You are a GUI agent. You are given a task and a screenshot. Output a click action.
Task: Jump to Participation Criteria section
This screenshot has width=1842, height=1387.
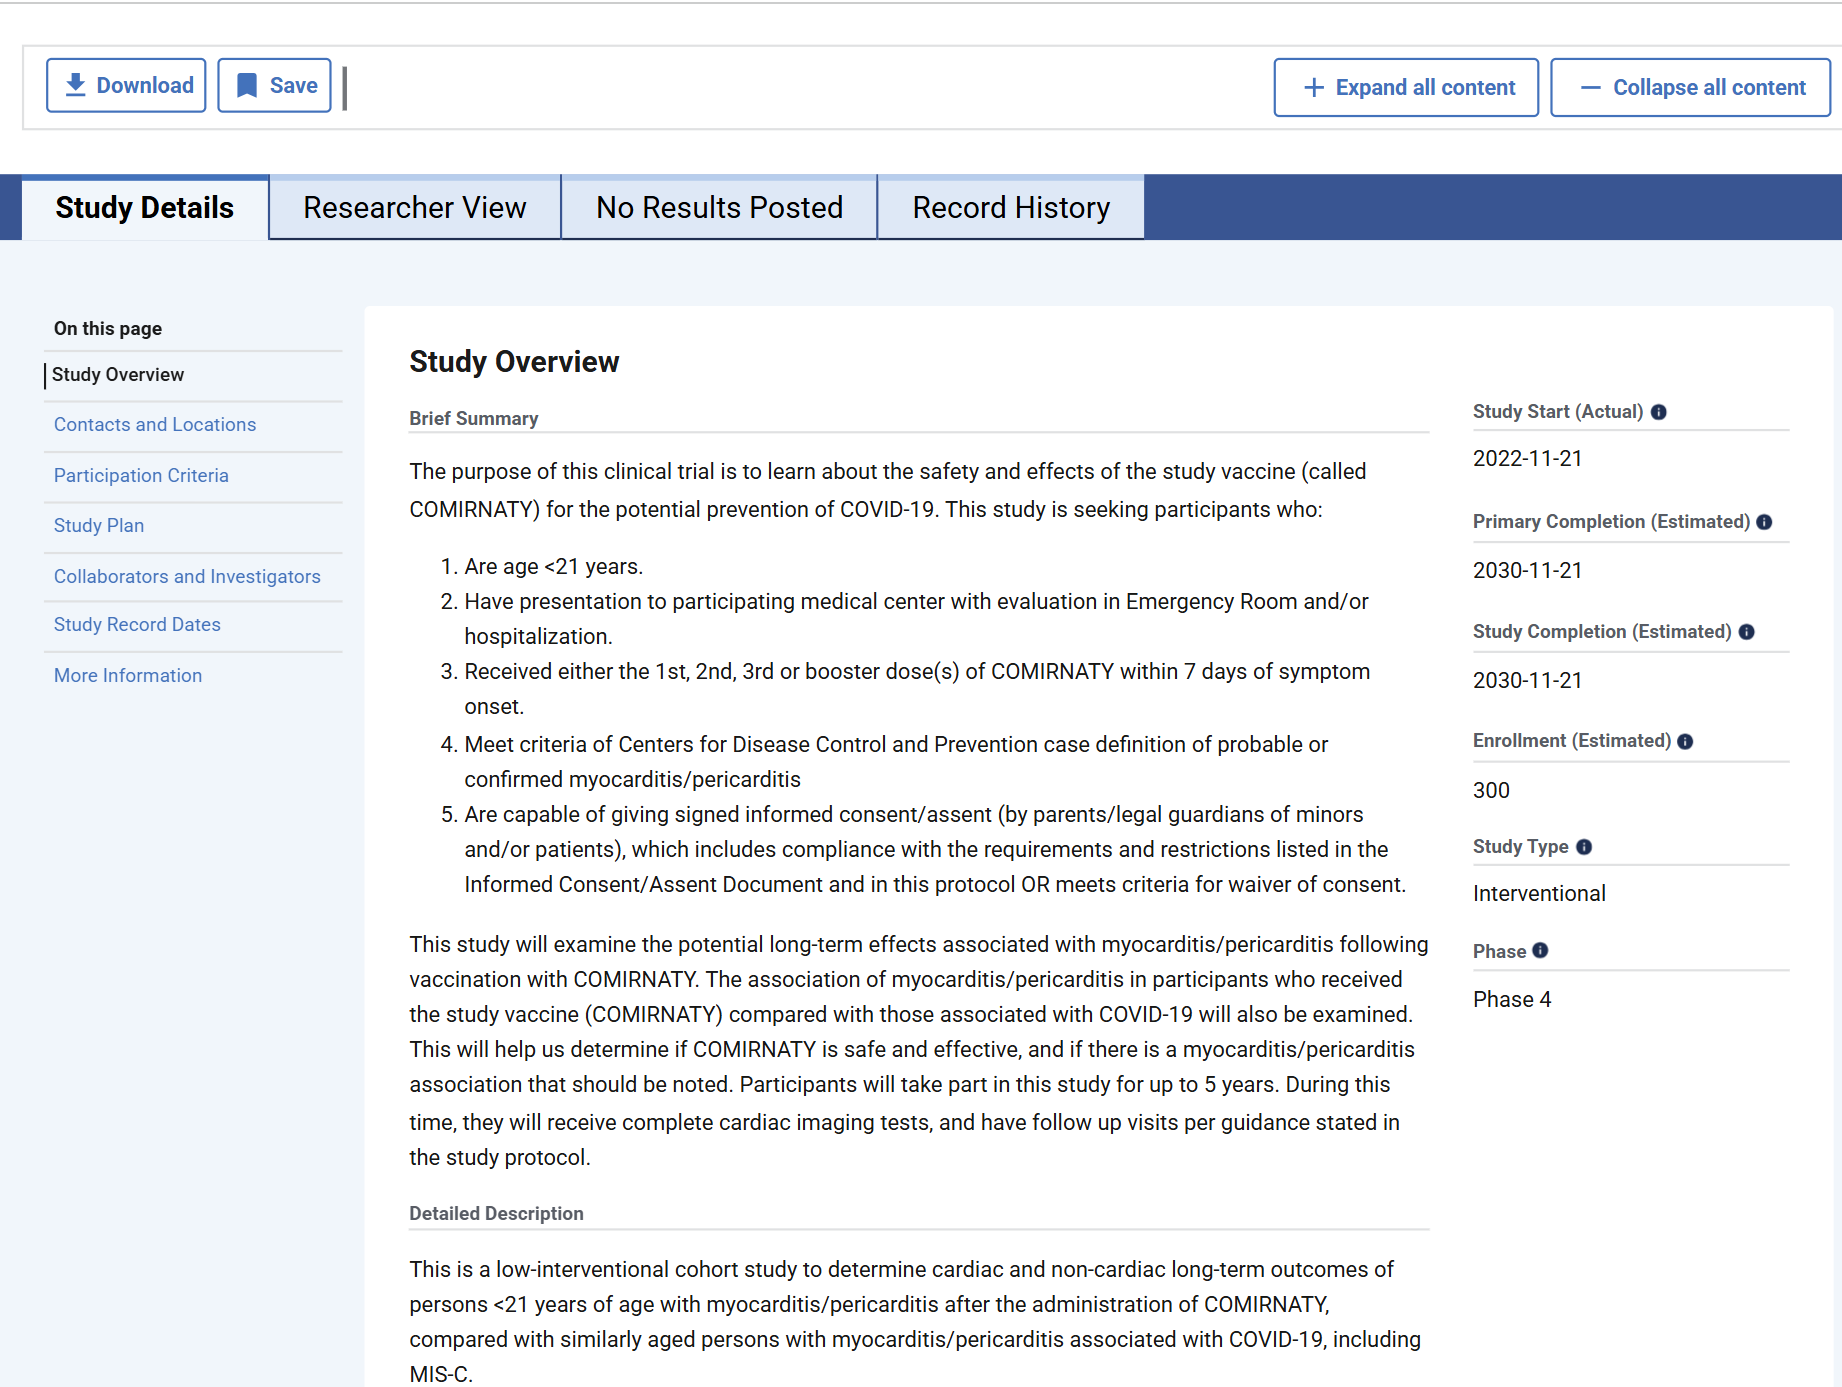click(141, 475)
